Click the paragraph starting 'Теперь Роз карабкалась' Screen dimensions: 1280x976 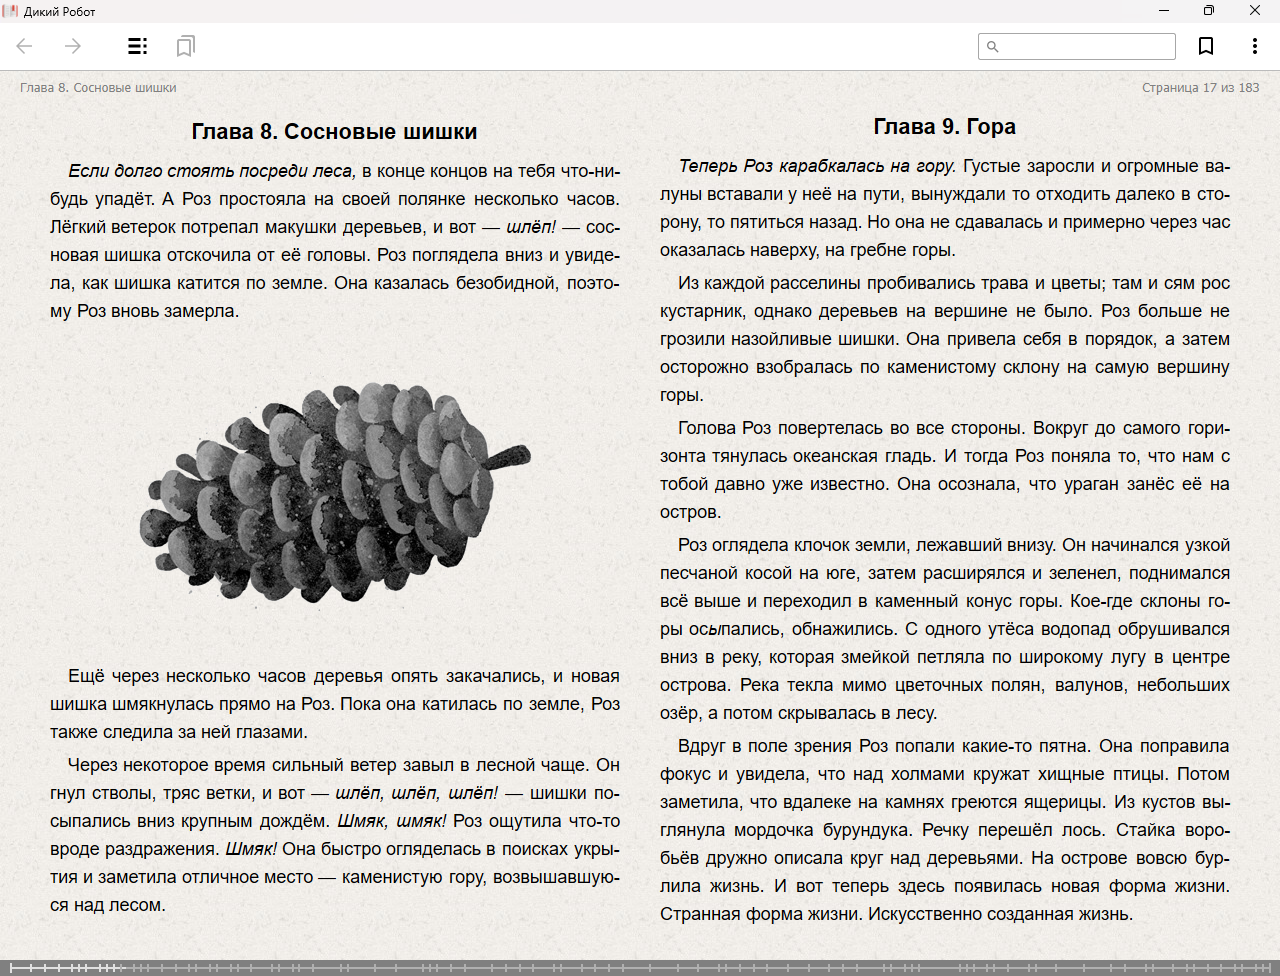[x=944, y=208]
